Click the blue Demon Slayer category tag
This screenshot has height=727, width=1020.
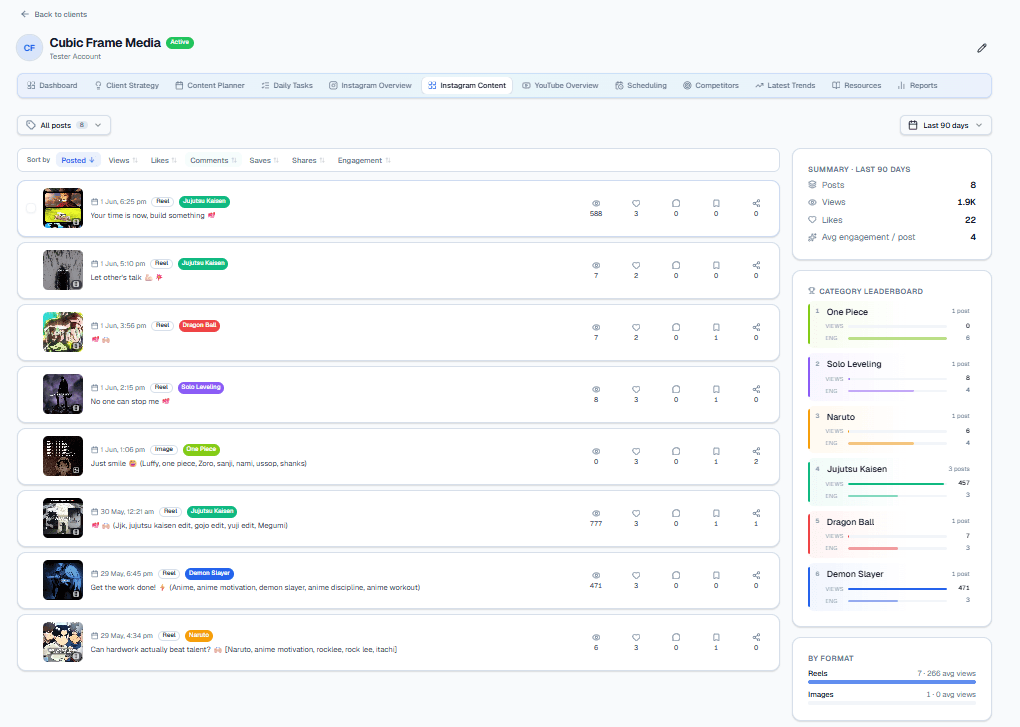(x=209, y=573)
